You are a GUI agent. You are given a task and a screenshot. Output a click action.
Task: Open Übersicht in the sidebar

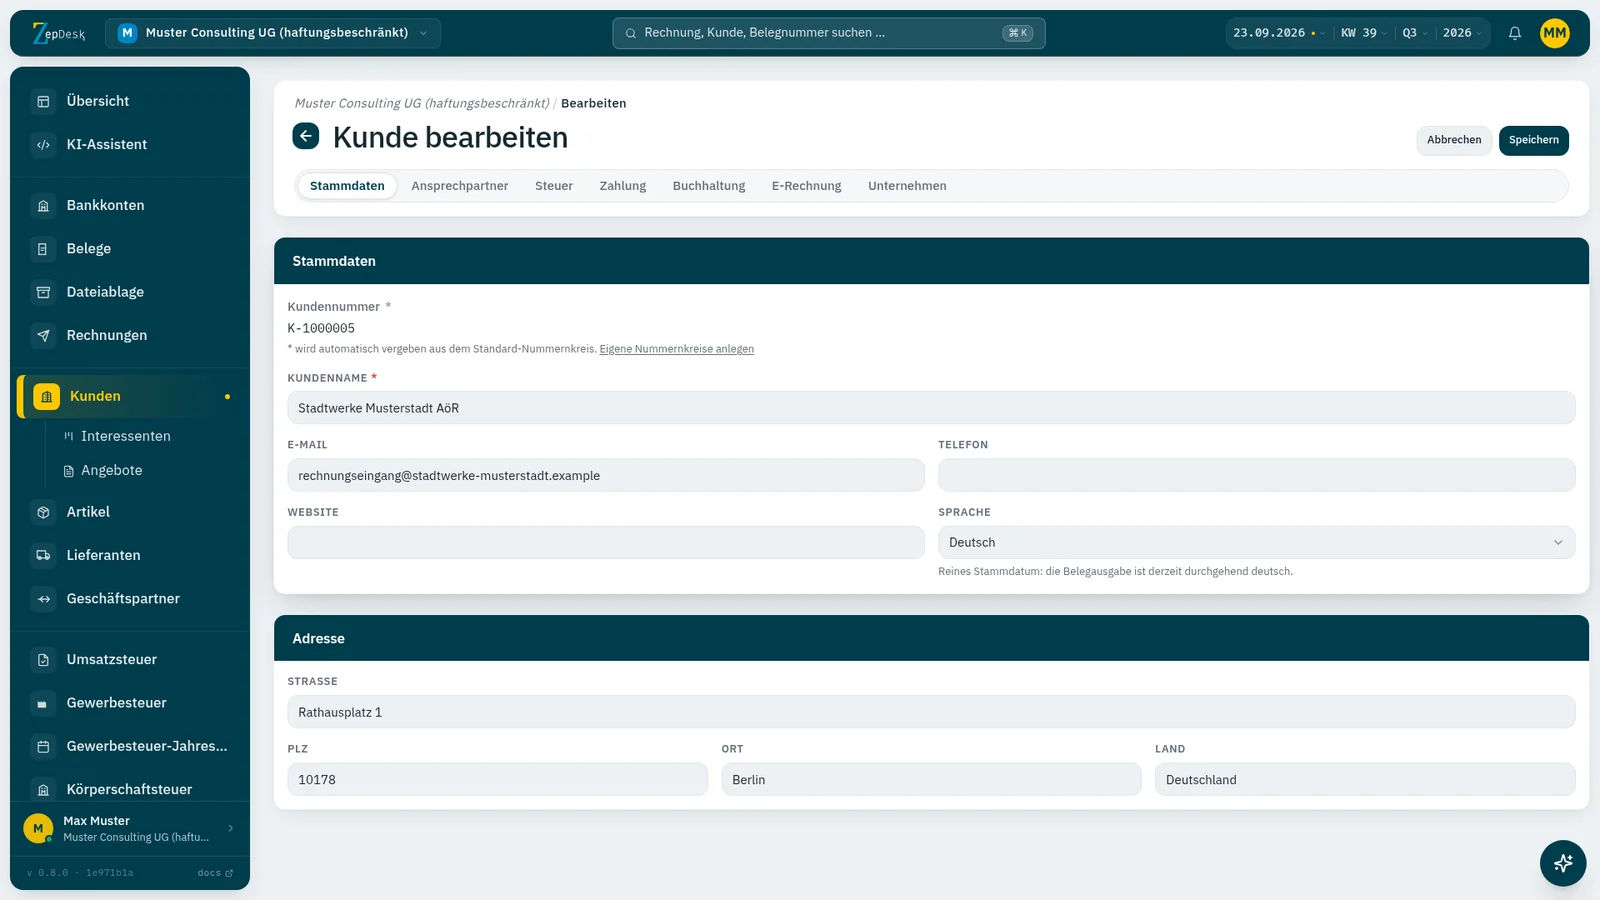(x=130, y=101)
